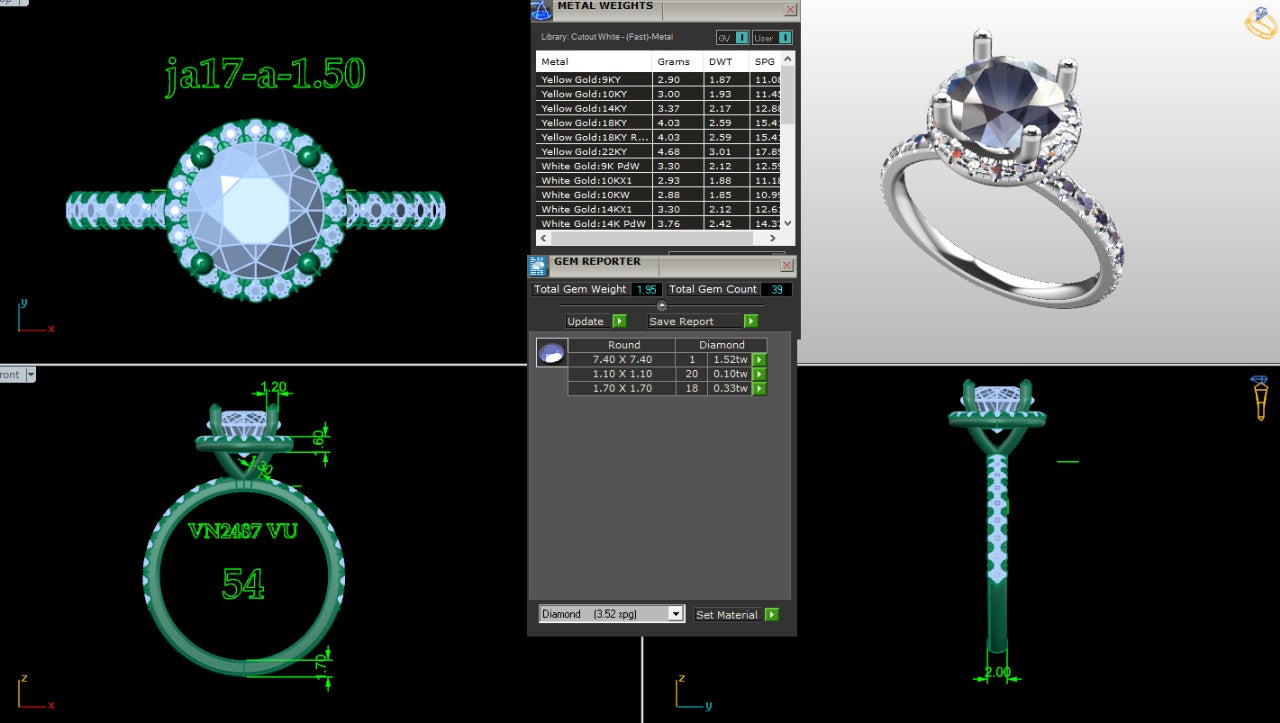This screenshot has height=723, width=1280.
Task: Click the Total Gem Count value 39
Action: [776, 289]
